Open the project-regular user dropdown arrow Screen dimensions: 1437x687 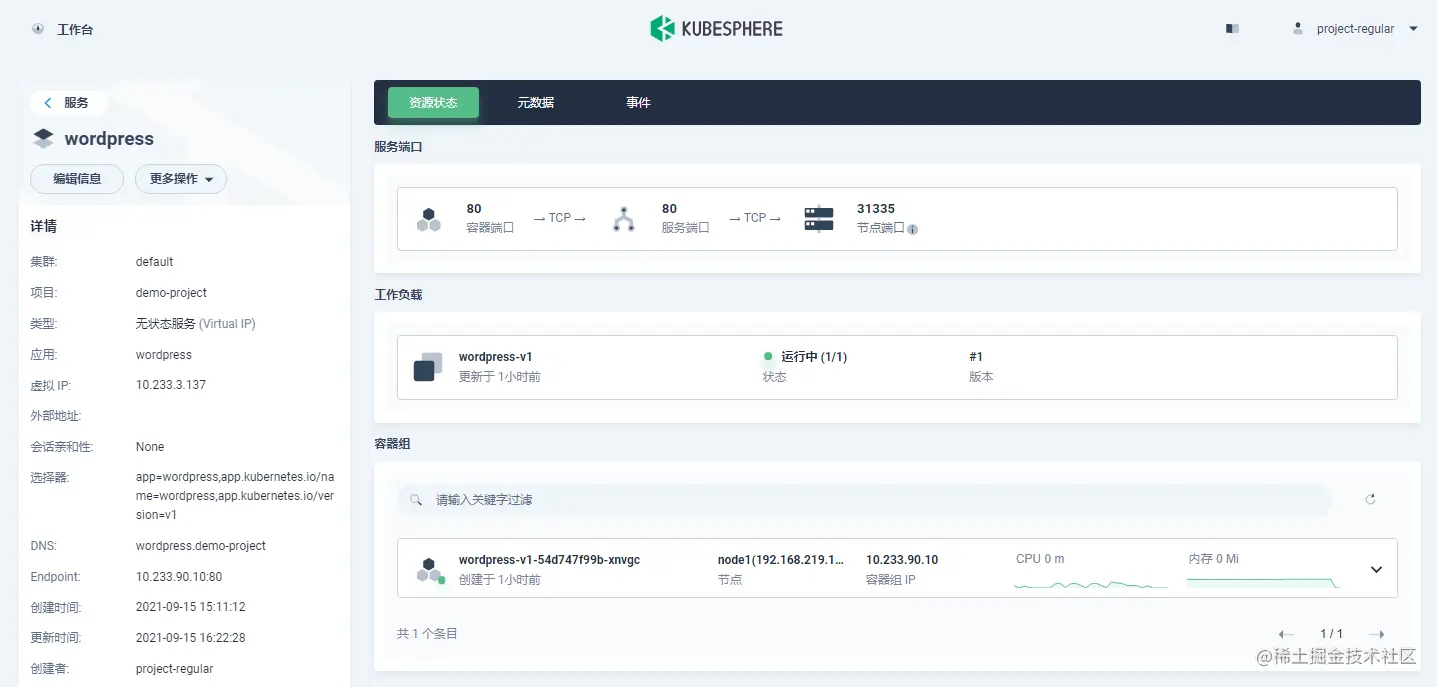coord(1413,29)
